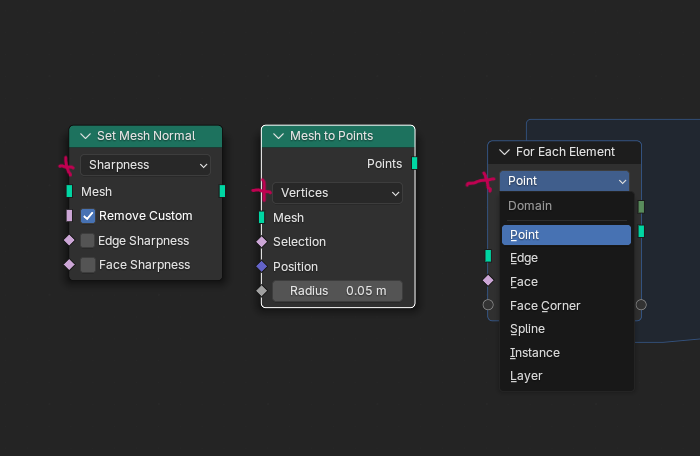Collapse the Mesh to Points node
700x456 pixels.
pyautogui.click(x=278, y=136)
